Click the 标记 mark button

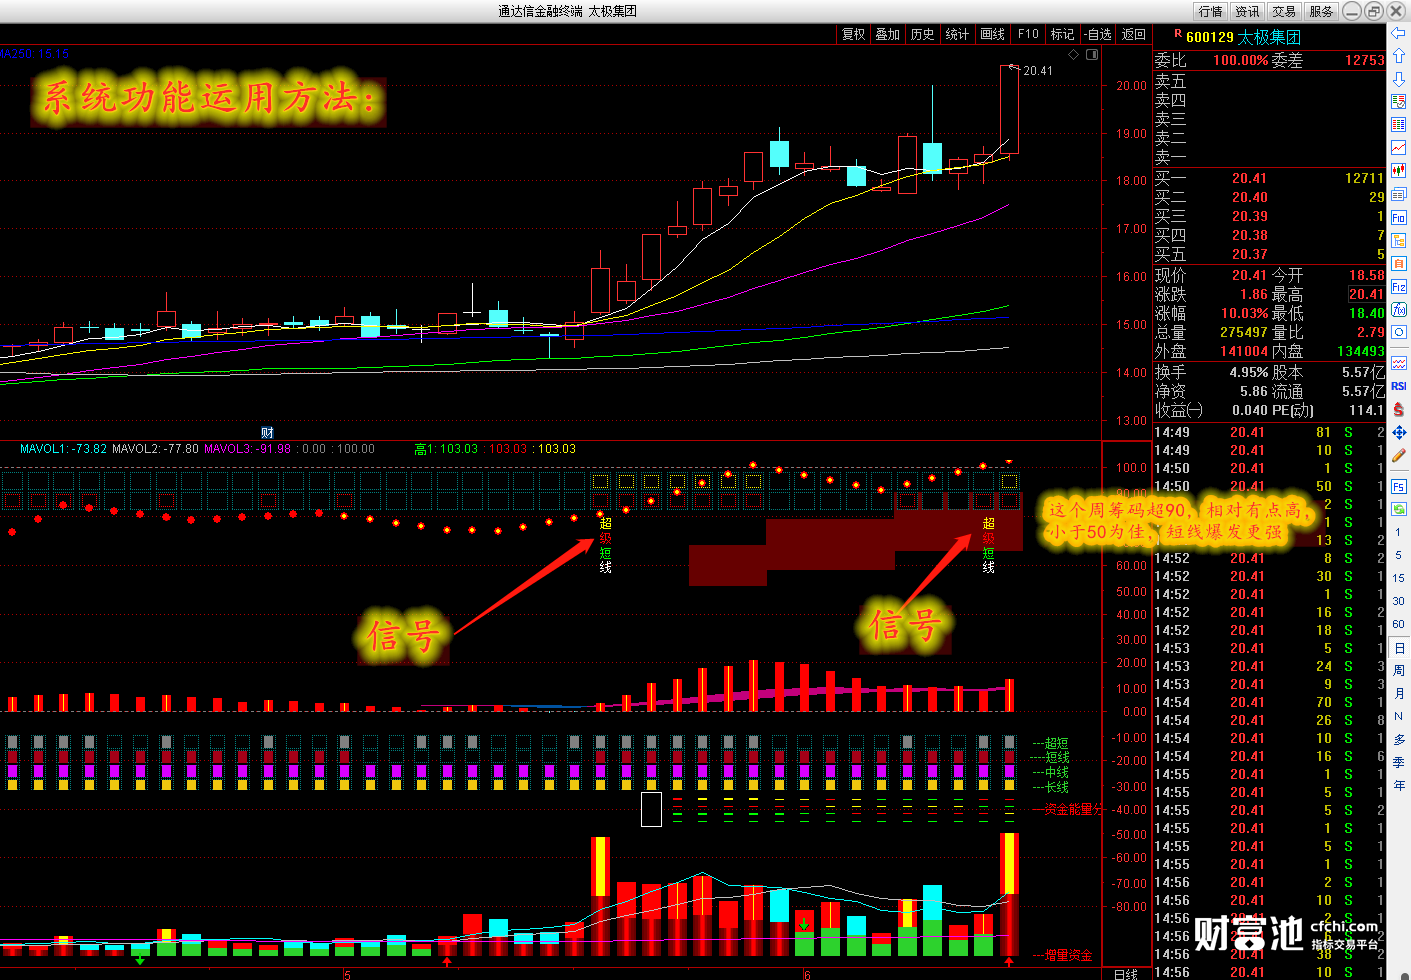click(x=1063, y=34)
